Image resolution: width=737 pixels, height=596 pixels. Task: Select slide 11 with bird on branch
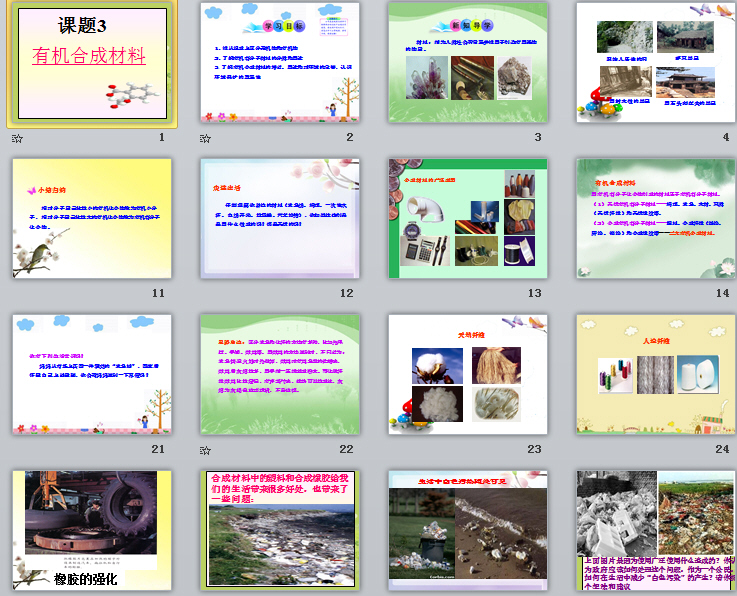[92, 218]
